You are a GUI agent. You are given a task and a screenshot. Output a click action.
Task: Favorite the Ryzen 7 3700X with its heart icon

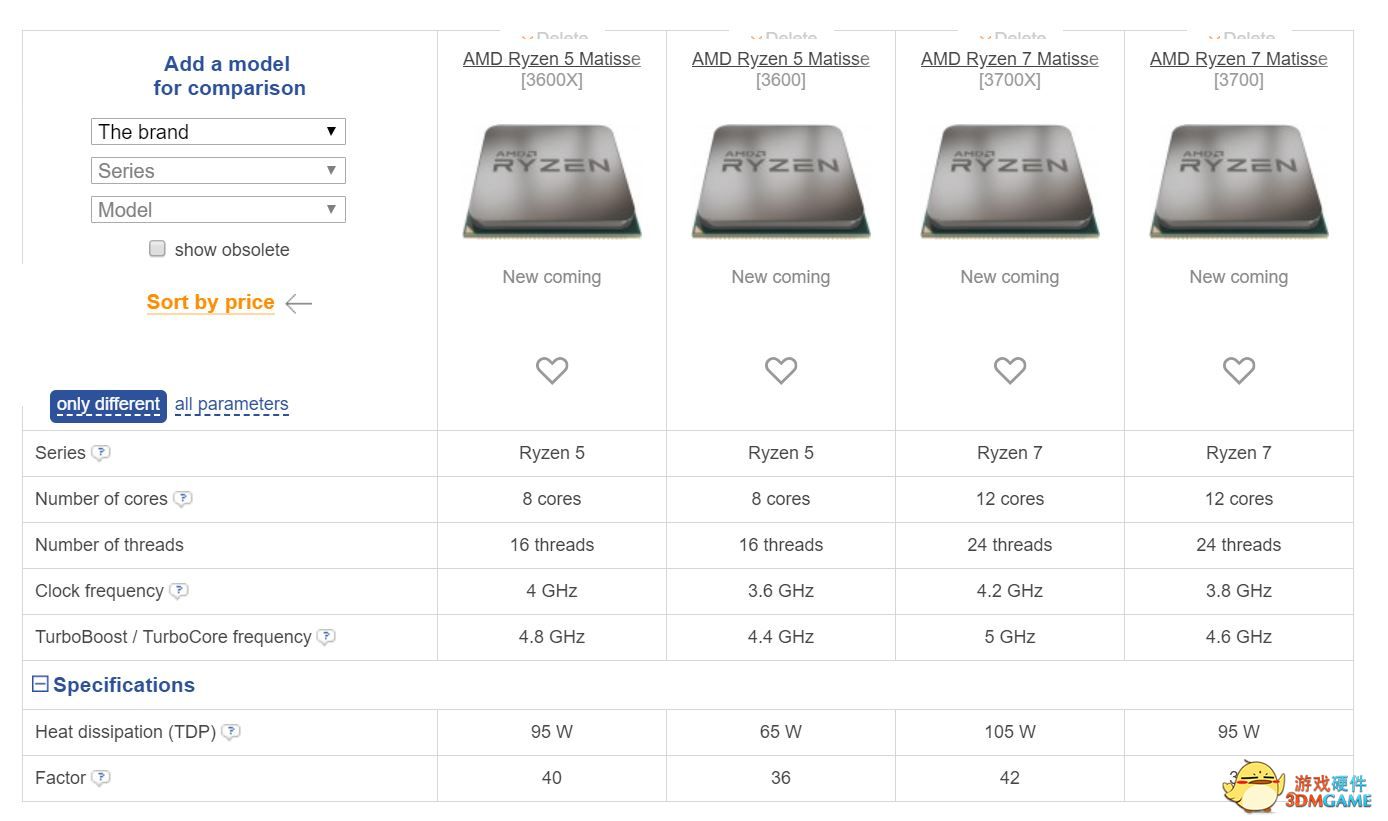click(1010, 370)
